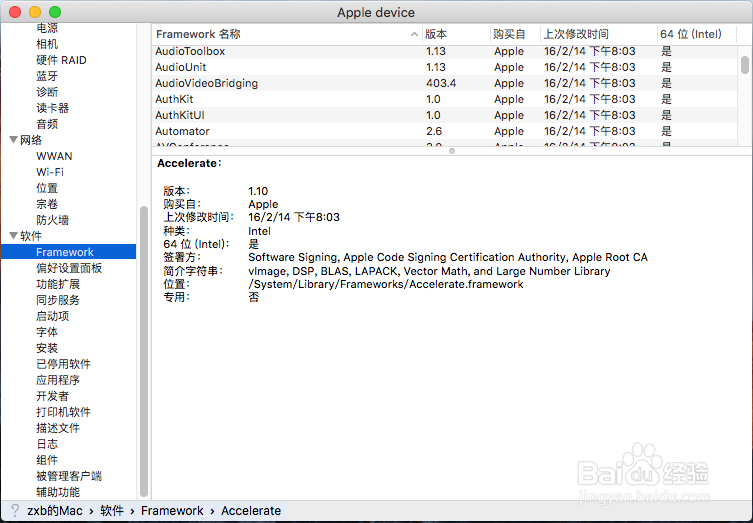Image resolution: width=753 pixels, height=523 pixels.
Task: Select 宗卷 under 网络
Action: [47, 204]
